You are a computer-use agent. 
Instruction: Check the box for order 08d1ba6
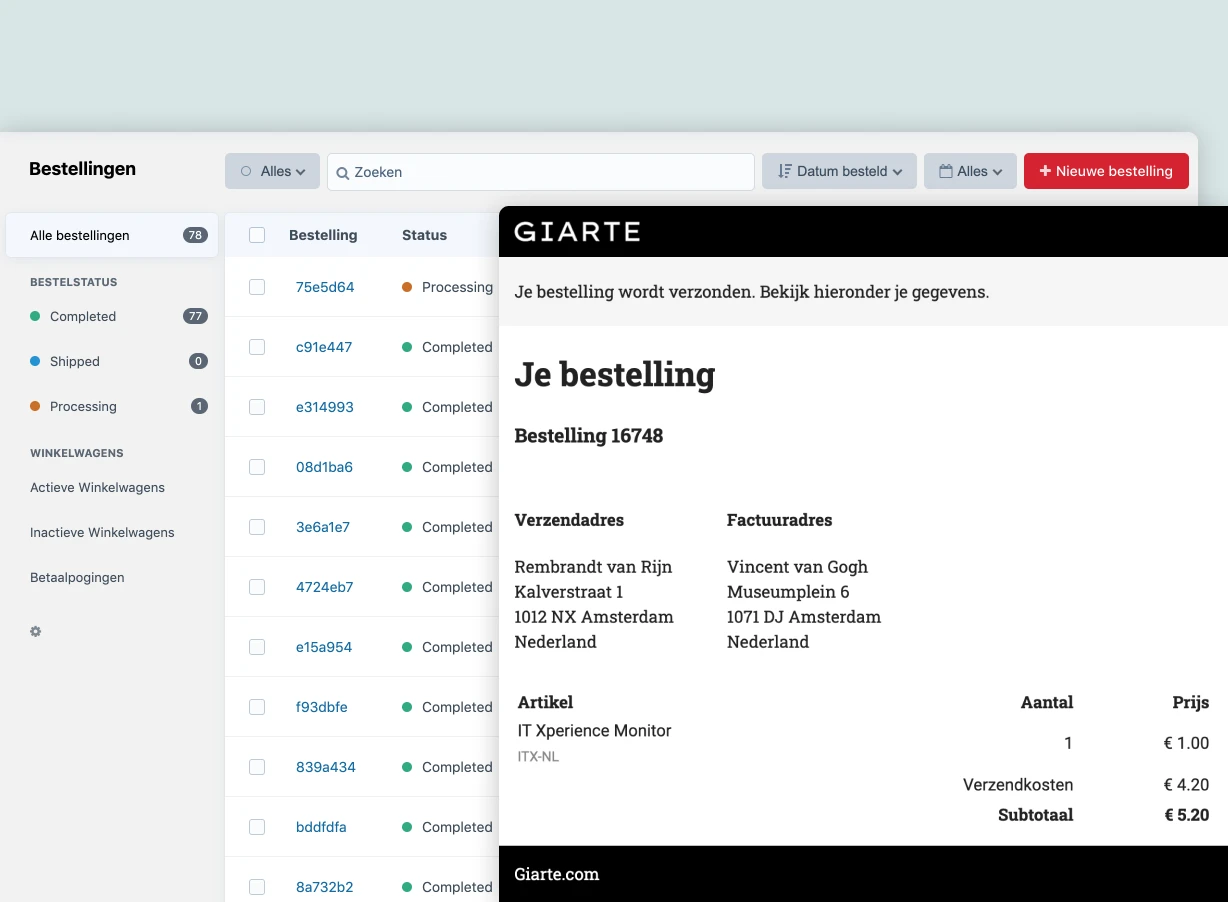[x=257, y=467]
